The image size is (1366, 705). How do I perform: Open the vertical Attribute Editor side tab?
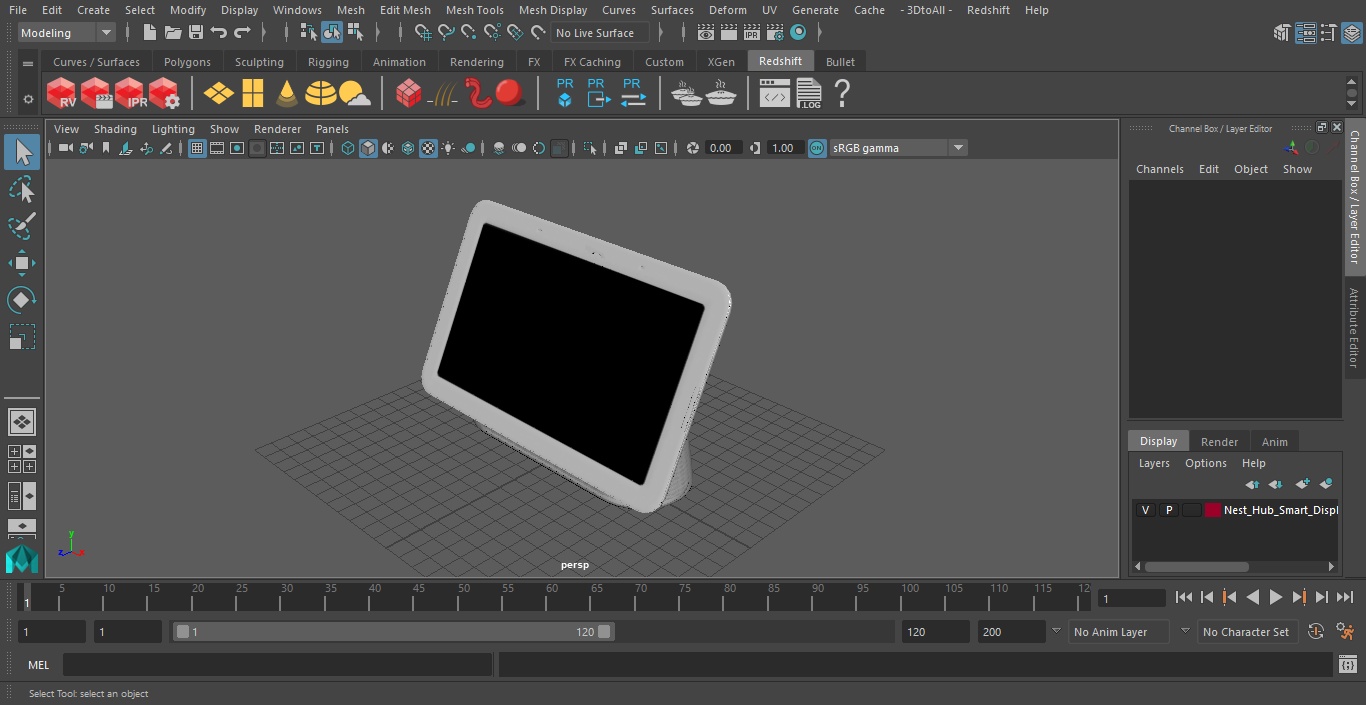coord(1354,329)
